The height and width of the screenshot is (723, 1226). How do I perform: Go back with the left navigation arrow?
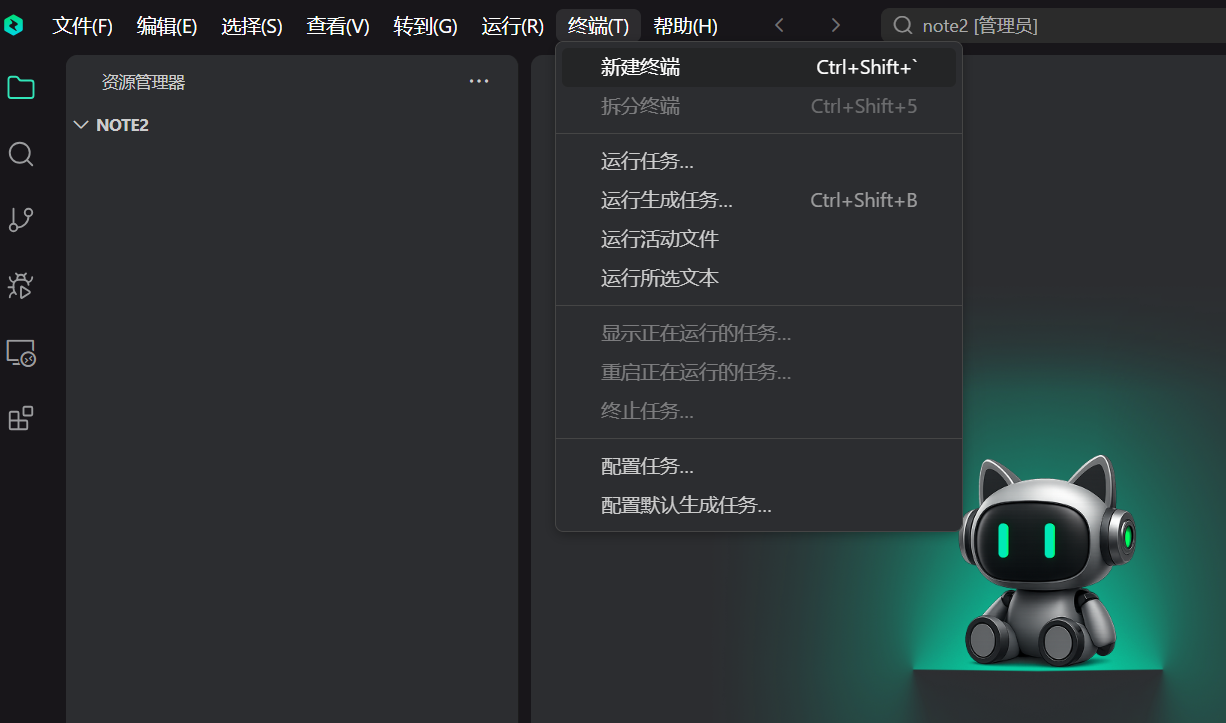(780, 26)
